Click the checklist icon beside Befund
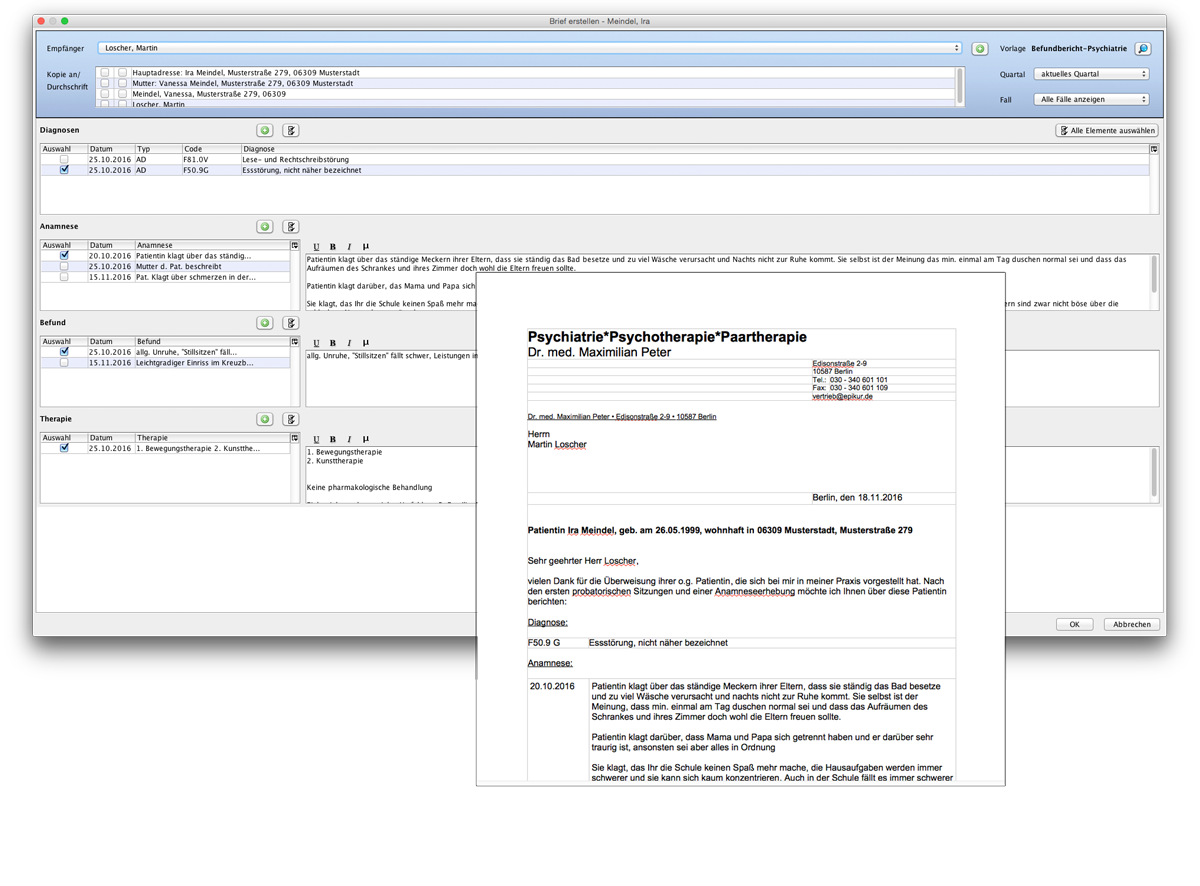 tap(291, 323)
